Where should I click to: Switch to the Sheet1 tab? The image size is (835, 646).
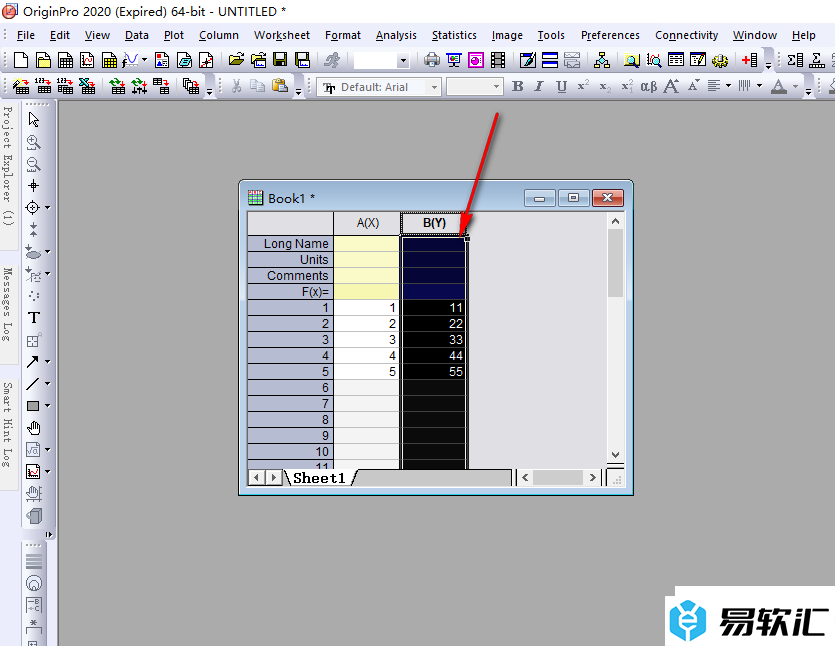pyautogui.click(x=319, y=478)
